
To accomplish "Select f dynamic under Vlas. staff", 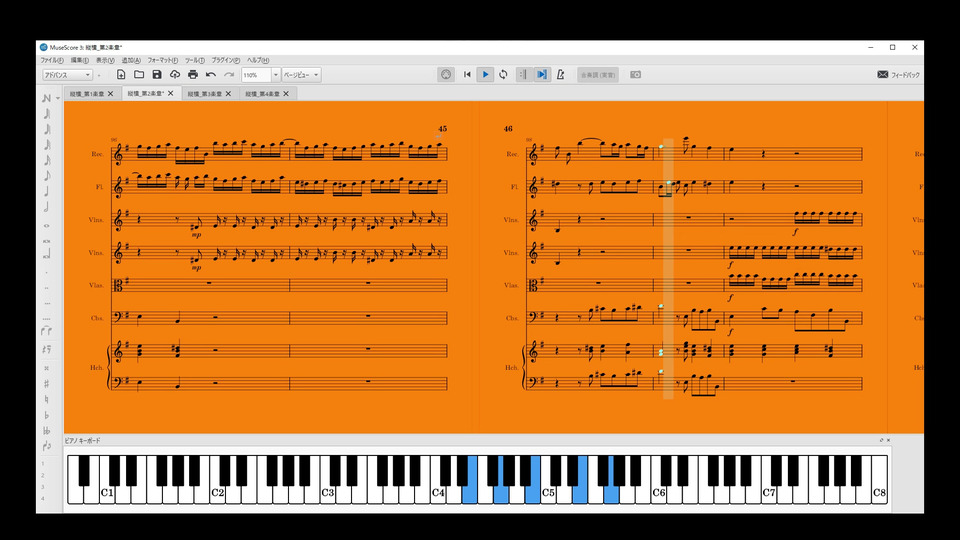I will [730, 298].
